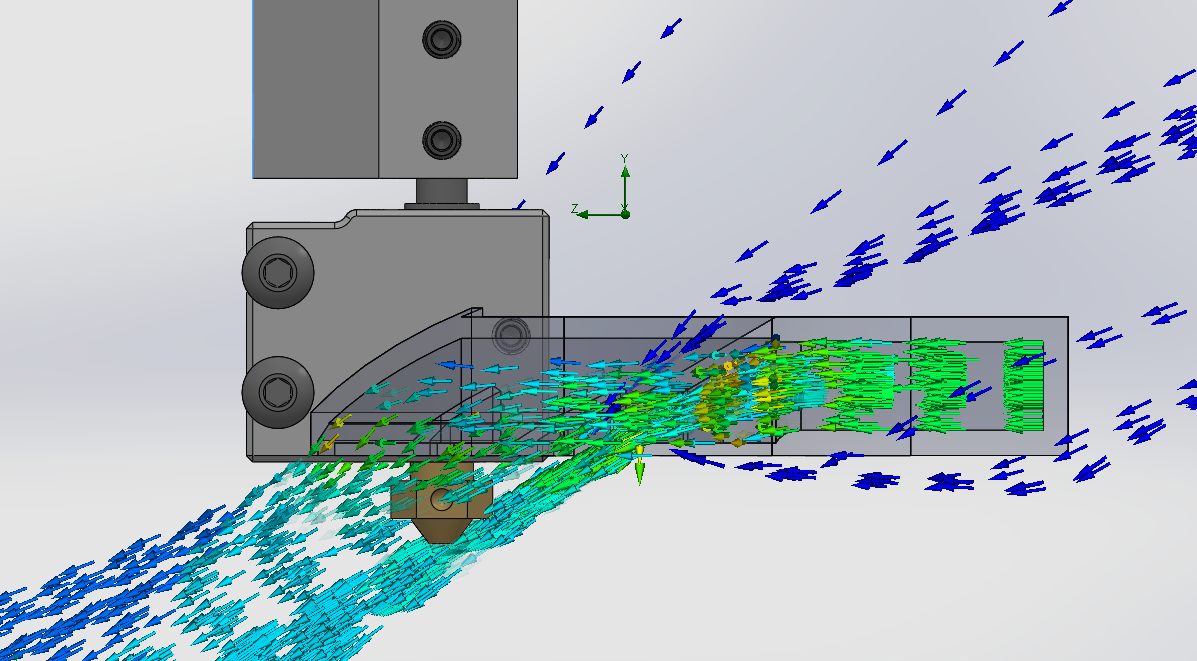This screenshot has width=1197, height=661.
Task: Select the upper socket bolt on top block
Action: 442,38
